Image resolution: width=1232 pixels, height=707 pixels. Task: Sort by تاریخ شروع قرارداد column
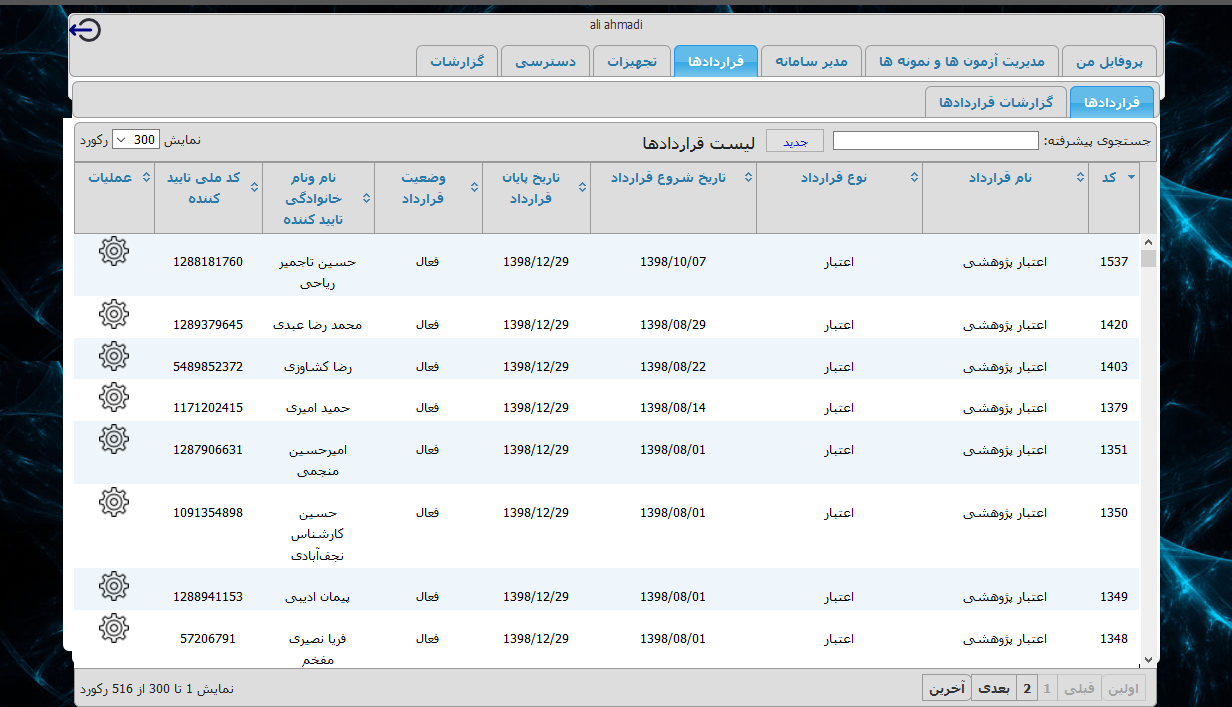click(x=672, y=177)
